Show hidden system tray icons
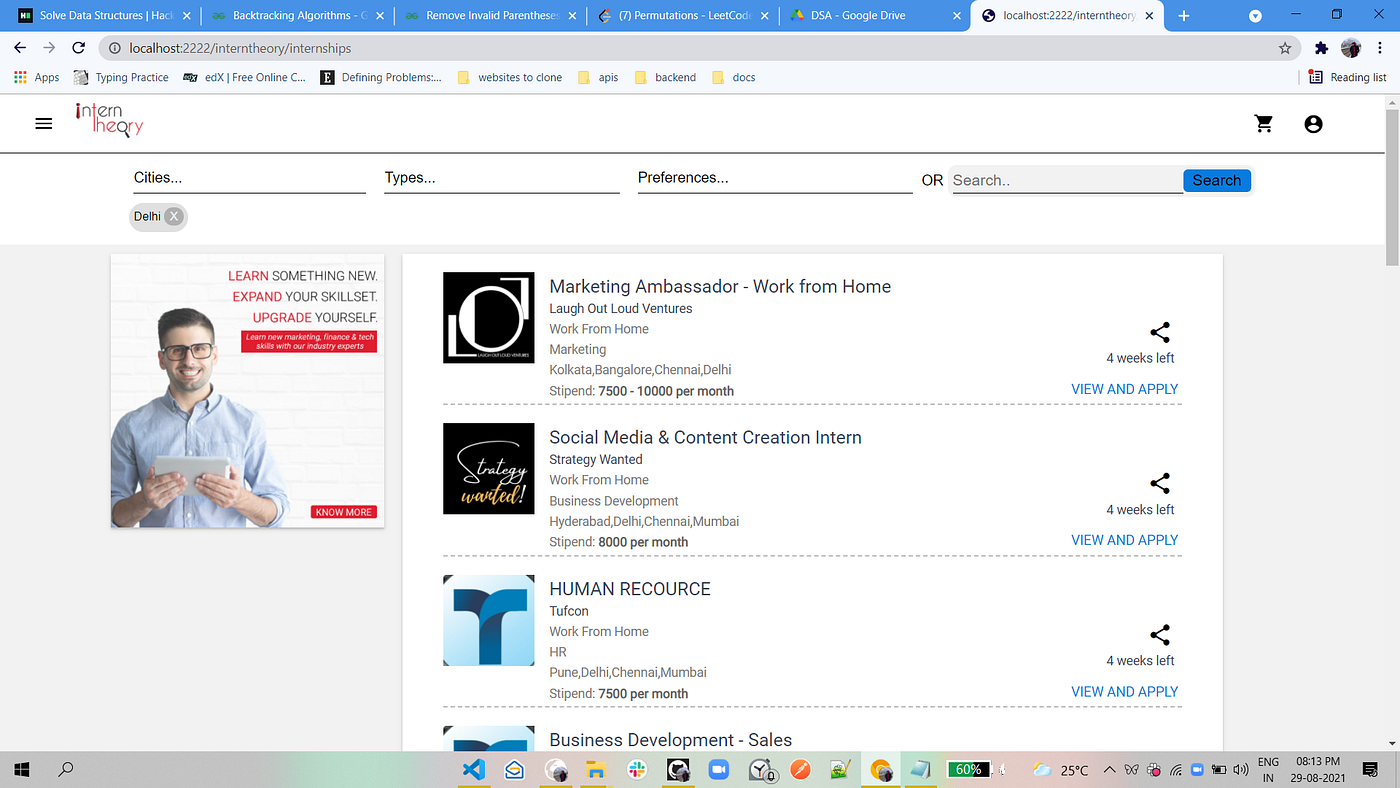 tap(1110, 769)
